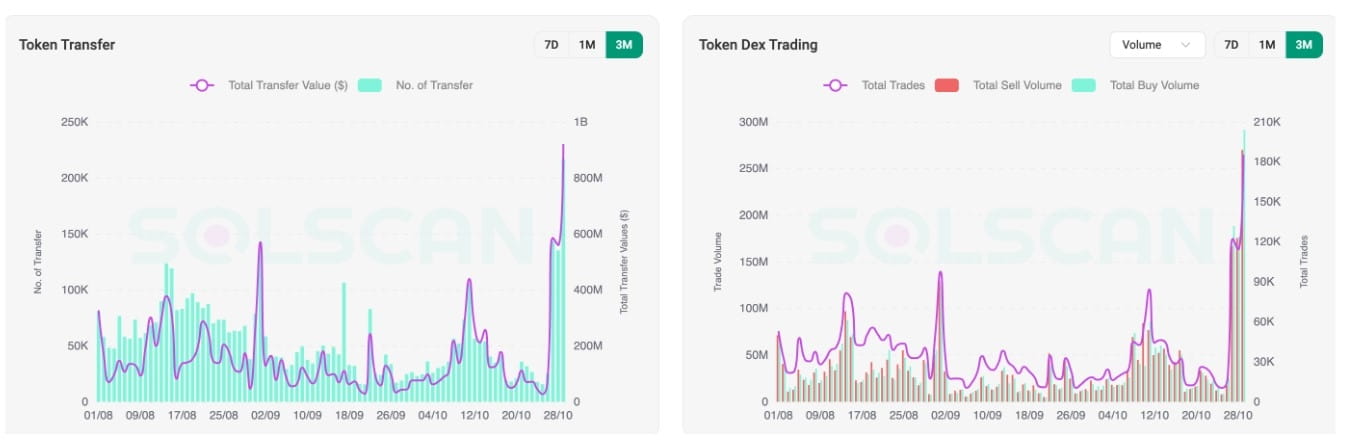Screen dimensions: 1364x448
Task: Toggle Total Trades legend line icon
Action: (836, 86)
